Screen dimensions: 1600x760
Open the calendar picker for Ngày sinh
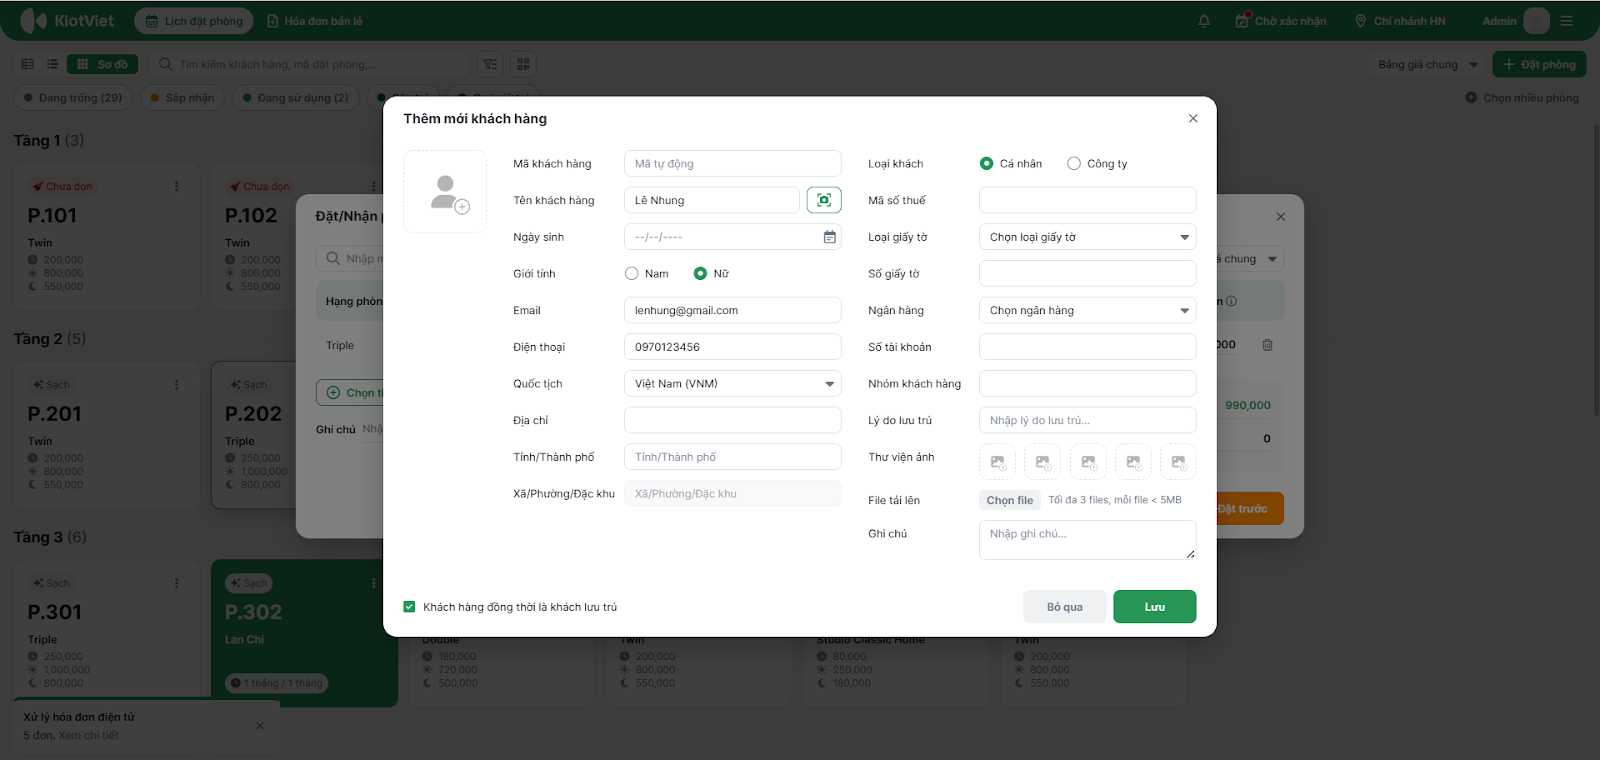829,237
